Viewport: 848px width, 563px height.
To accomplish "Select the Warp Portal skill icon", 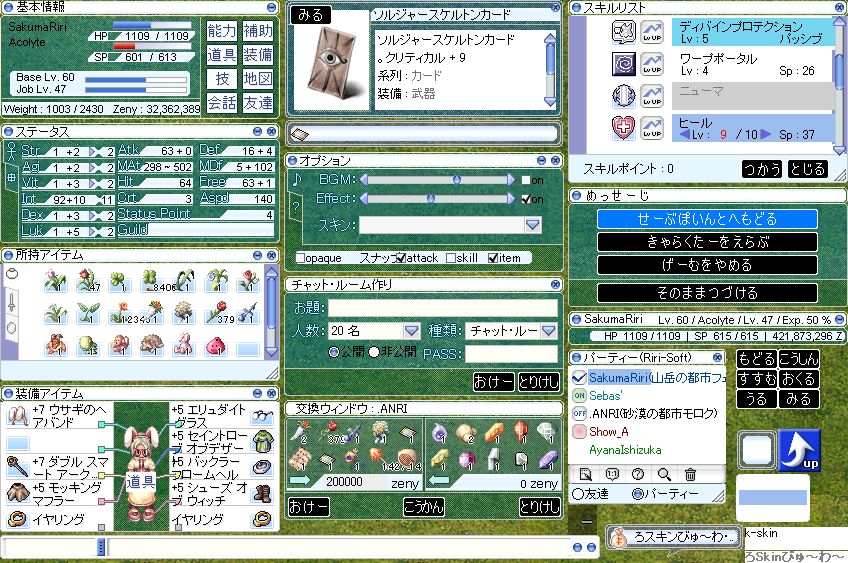I will (623, 64).
